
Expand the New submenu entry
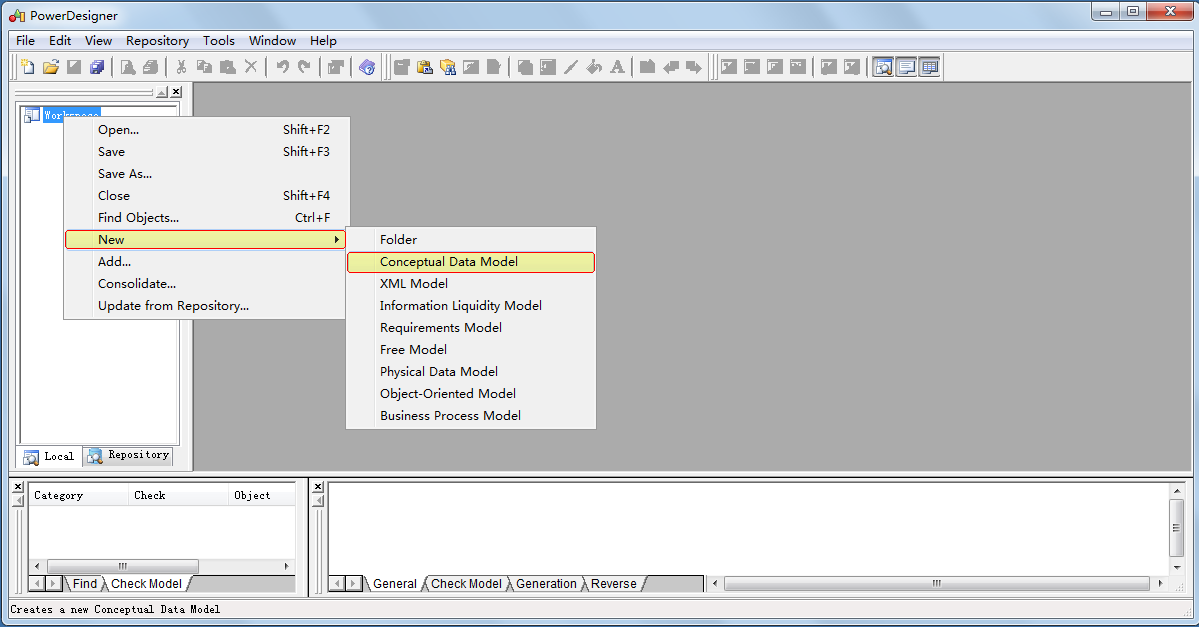(205, 239)
